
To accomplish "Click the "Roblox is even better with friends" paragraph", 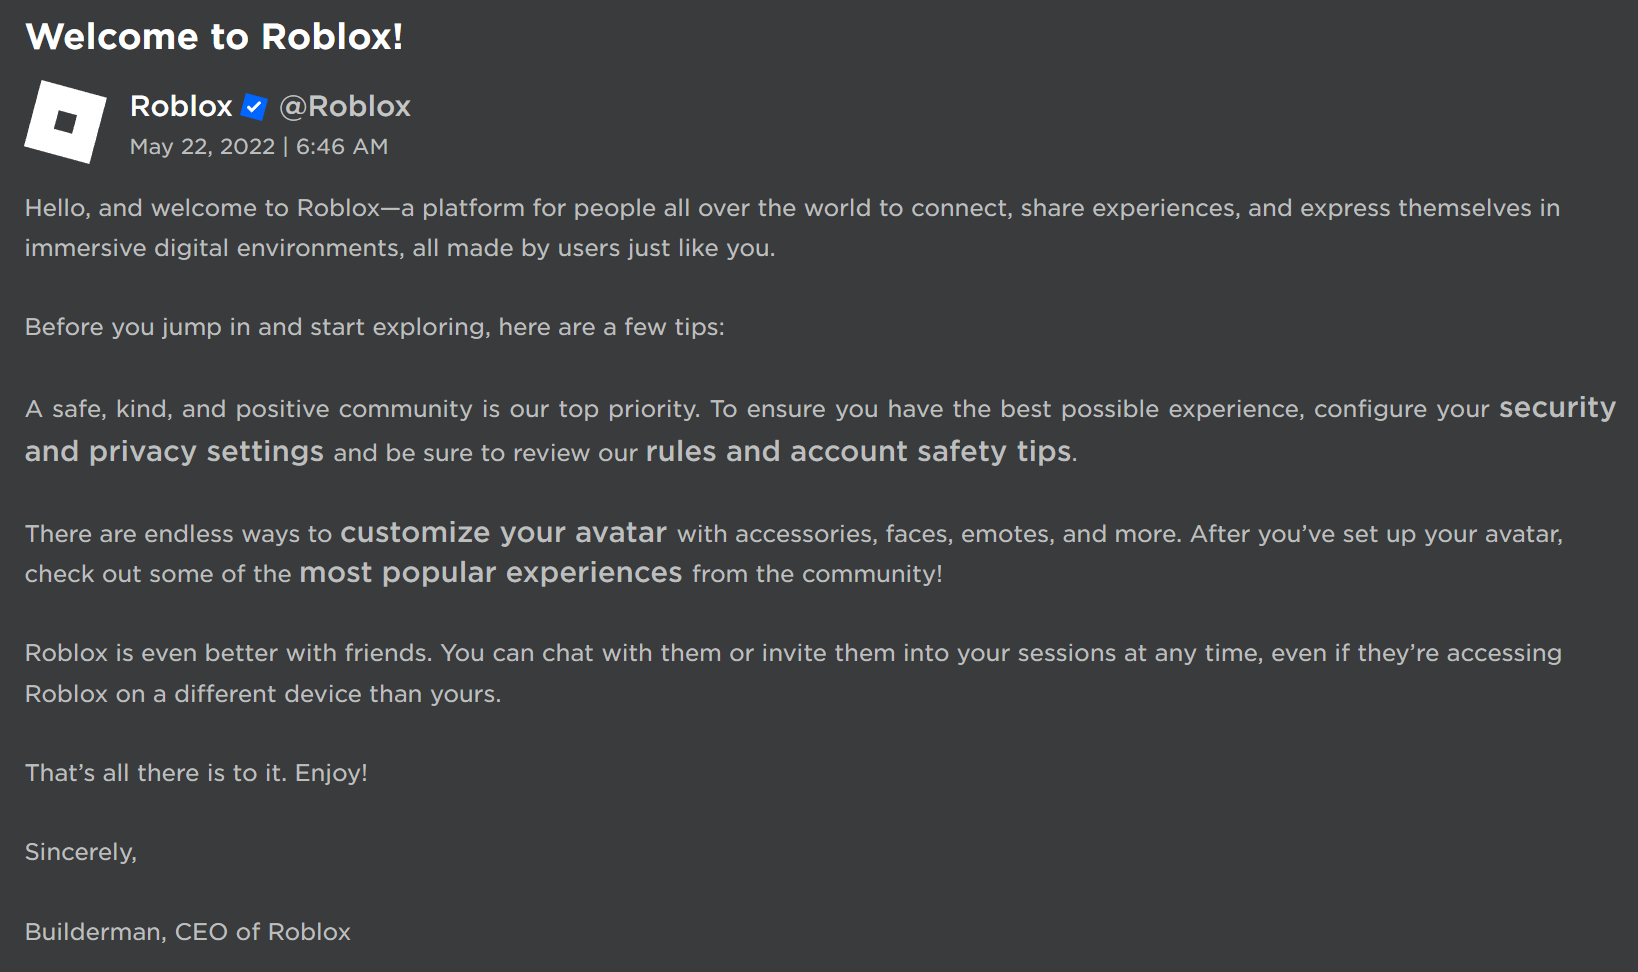I will point(700,653).
